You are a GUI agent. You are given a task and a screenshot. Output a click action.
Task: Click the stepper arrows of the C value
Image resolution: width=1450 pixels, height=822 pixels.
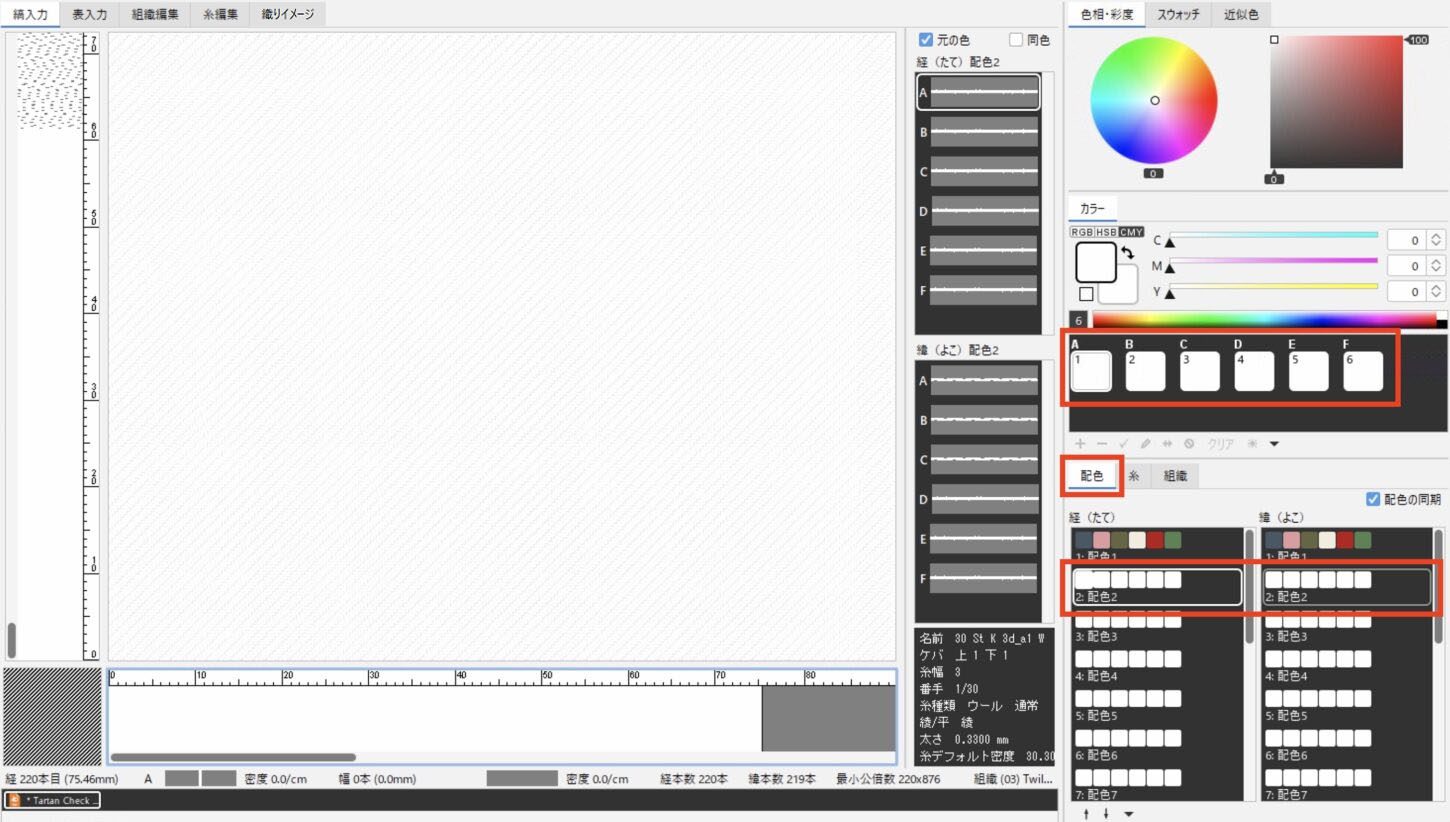tap(1436, 240)
